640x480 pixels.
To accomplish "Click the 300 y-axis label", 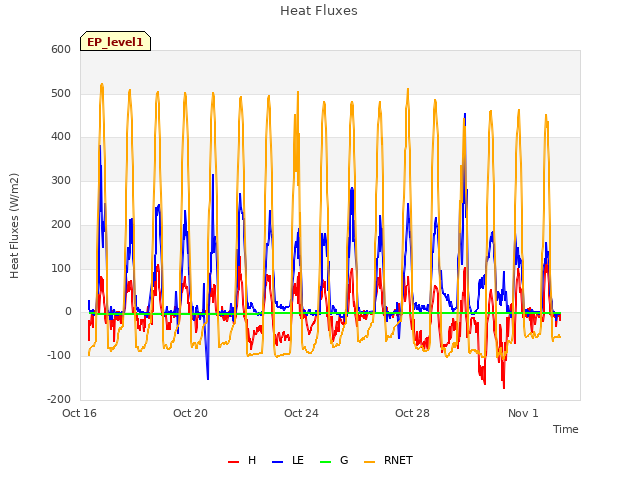I will (61, 180).
